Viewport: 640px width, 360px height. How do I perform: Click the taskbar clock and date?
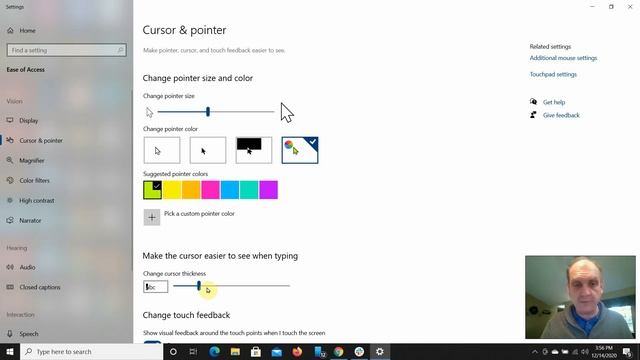click(x=604, y=351)
